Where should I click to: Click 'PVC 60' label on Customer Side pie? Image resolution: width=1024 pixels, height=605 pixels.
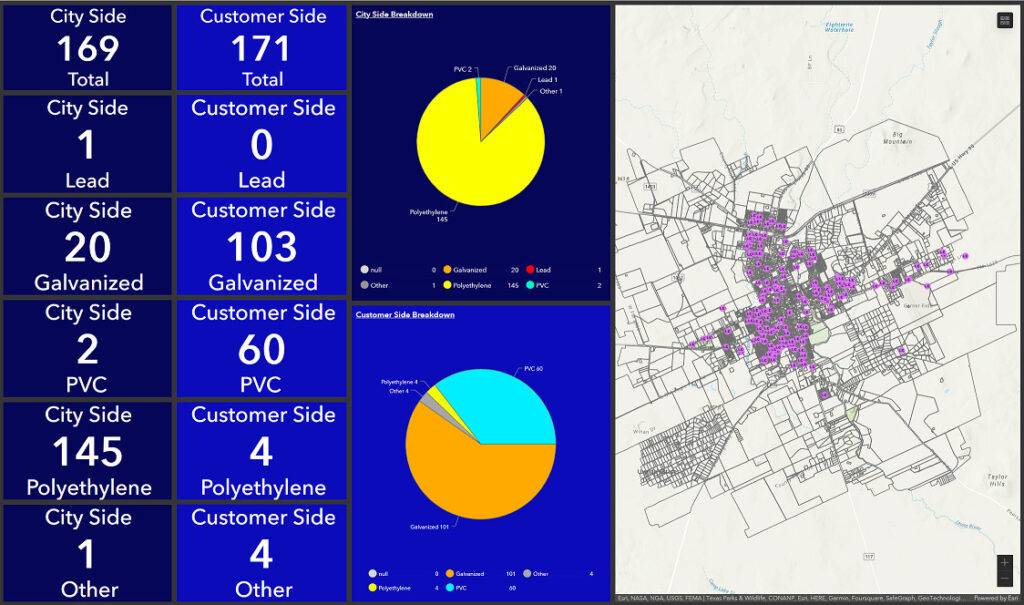pyautogui.click(x=534, y=369)
